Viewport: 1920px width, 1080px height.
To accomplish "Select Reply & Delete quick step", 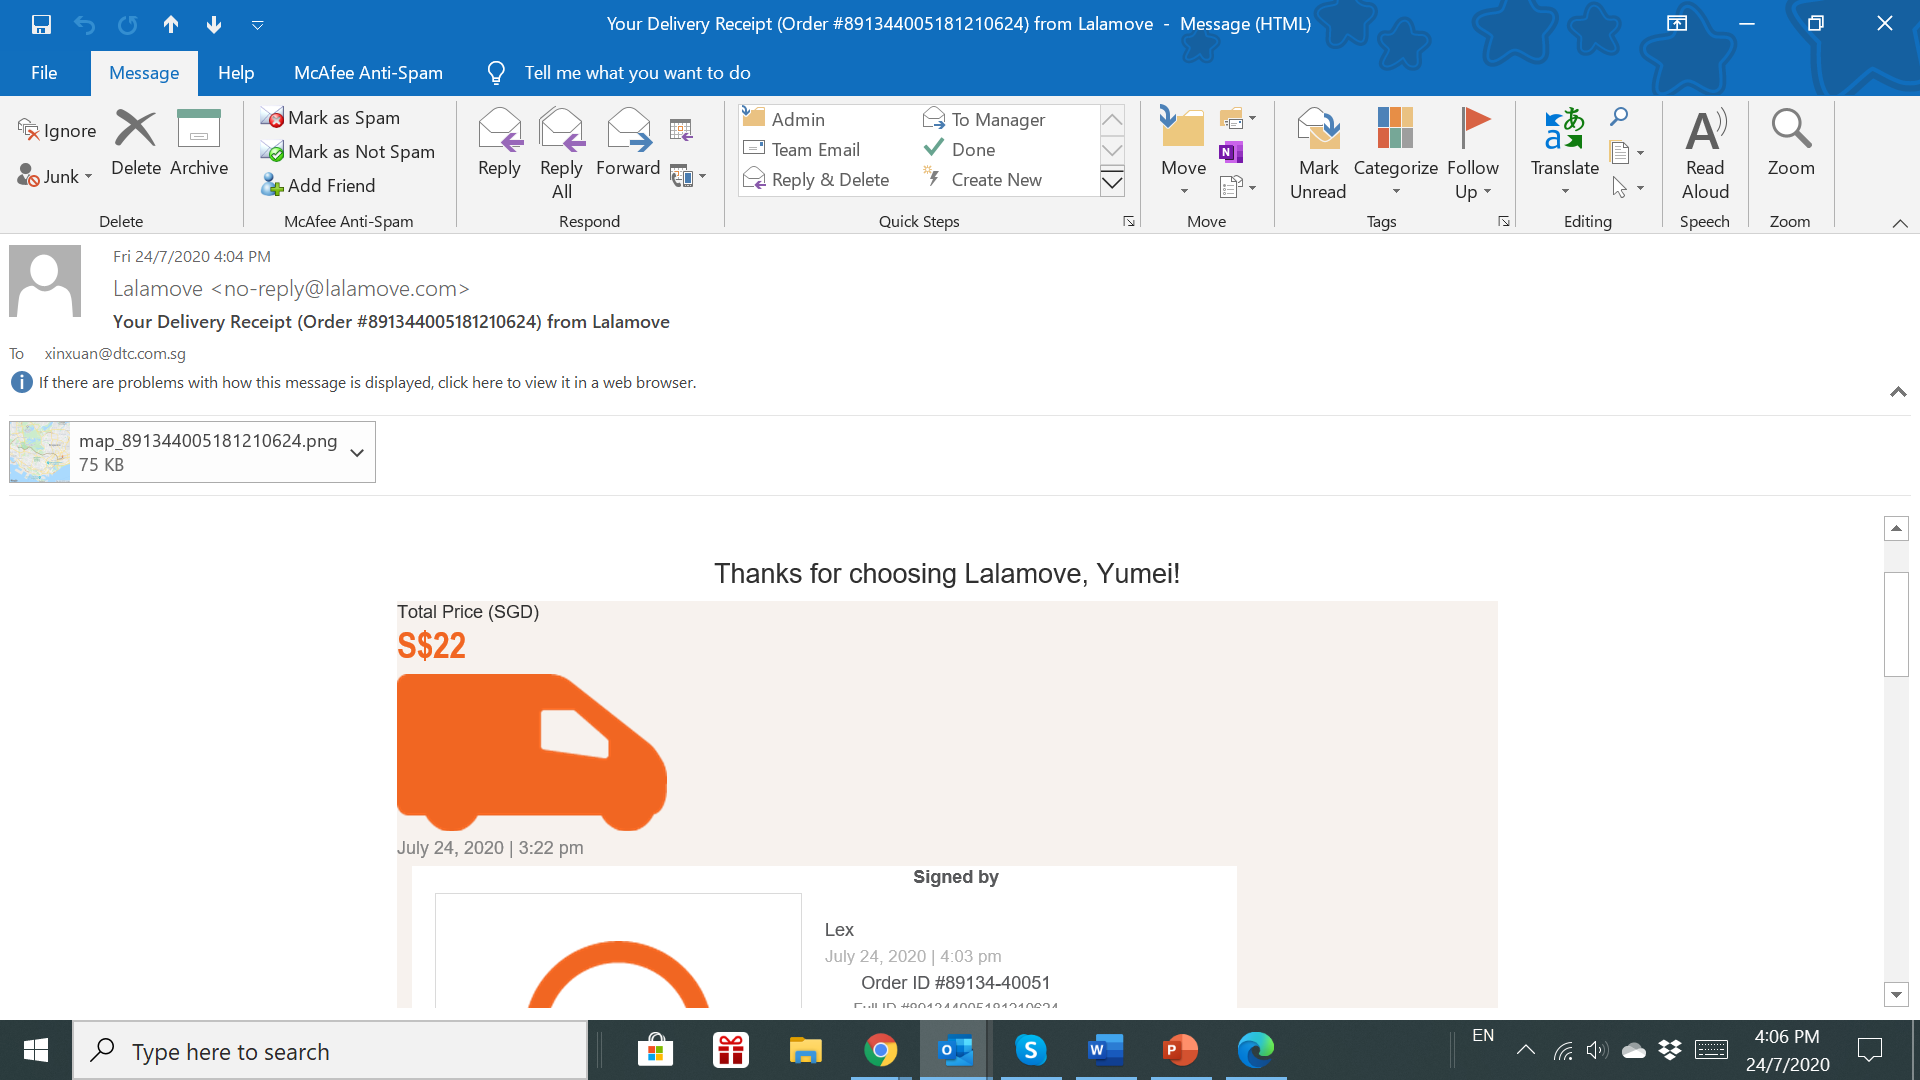I will [x=817, y=180].
